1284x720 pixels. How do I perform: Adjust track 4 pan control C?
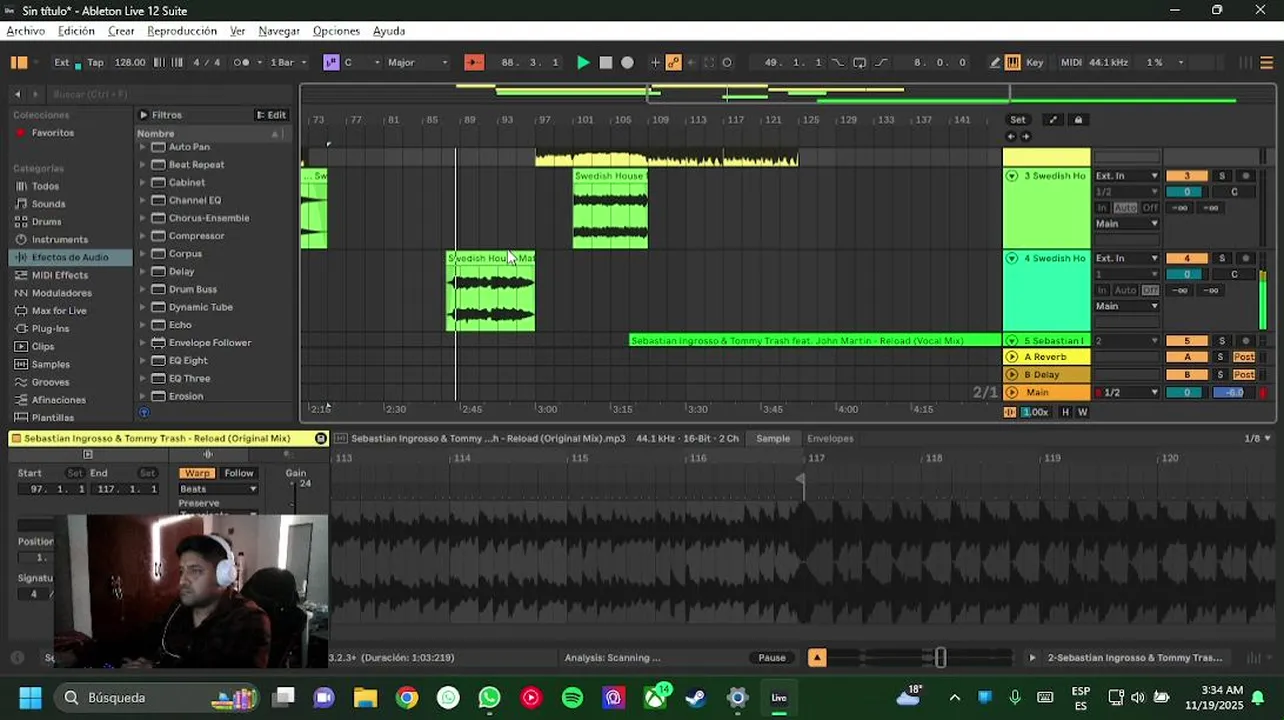(x=1234, y=274)
